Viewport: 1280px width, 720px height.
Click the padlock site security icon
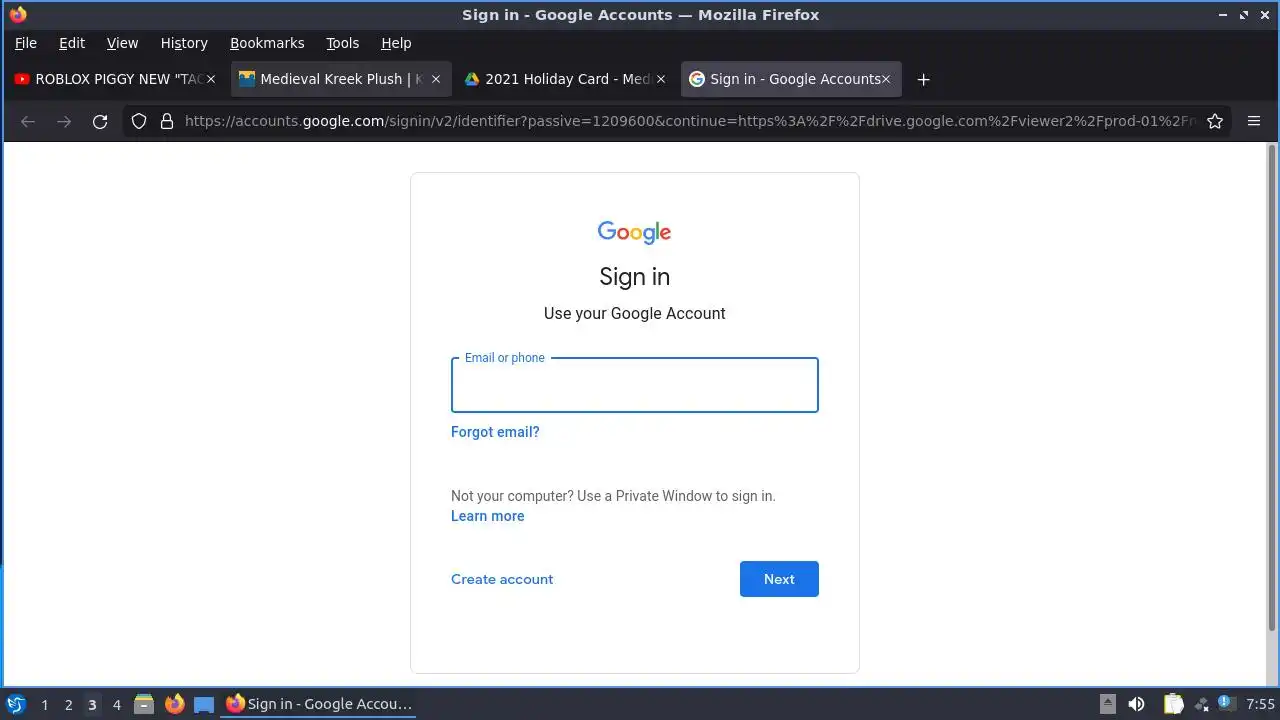(x=167, y=121)
